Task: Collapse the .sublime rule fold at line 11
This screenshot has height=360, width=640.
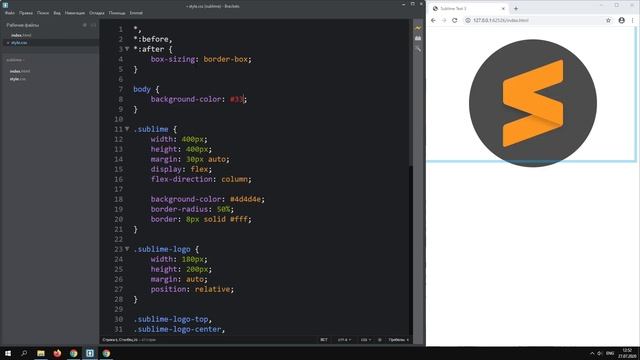Action: [127, 129]
